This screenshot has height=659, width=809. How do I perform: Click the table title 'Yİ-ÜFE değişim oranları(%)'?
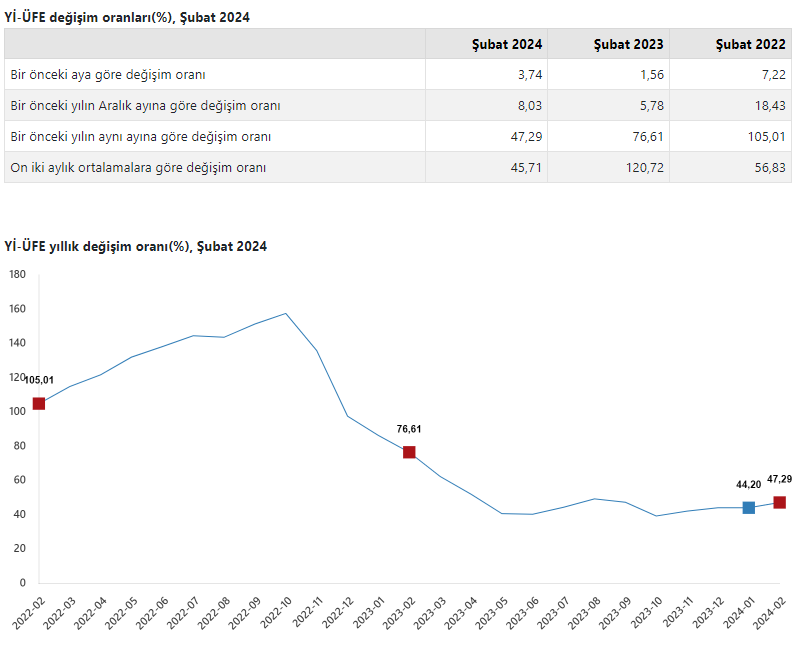[127, 17]
